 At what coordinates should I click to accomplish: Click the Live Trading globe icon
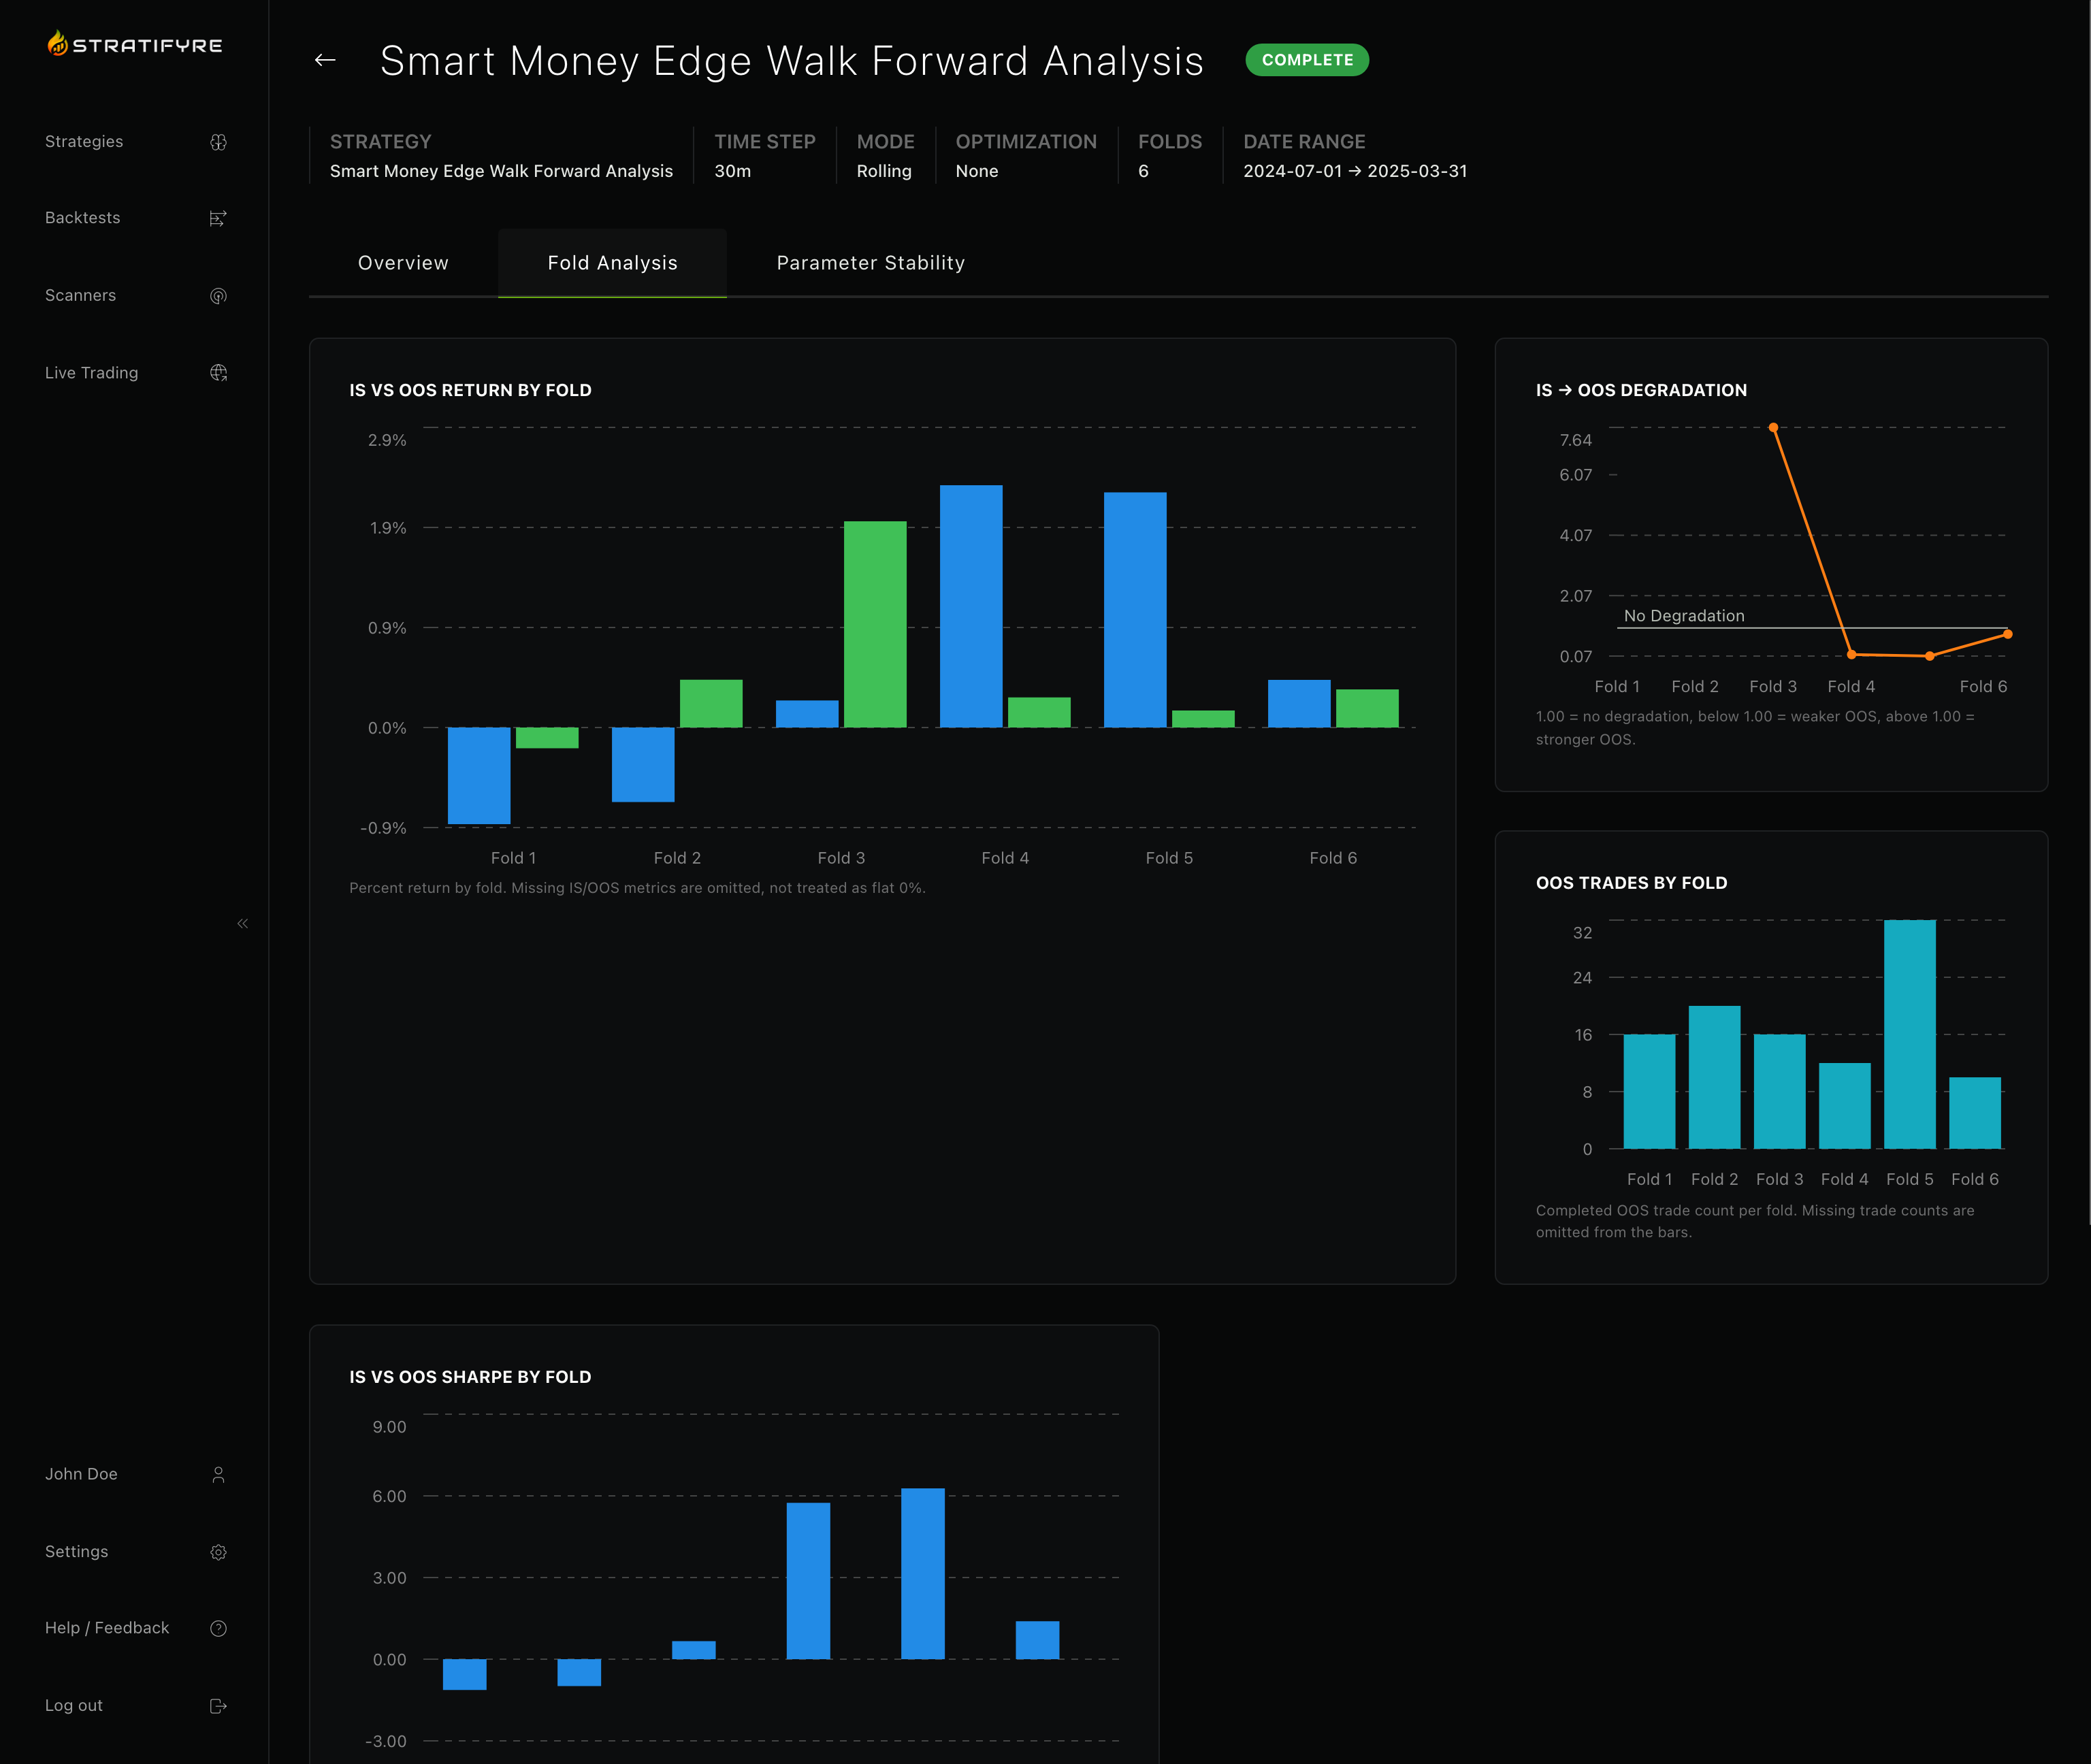(218, 373)
